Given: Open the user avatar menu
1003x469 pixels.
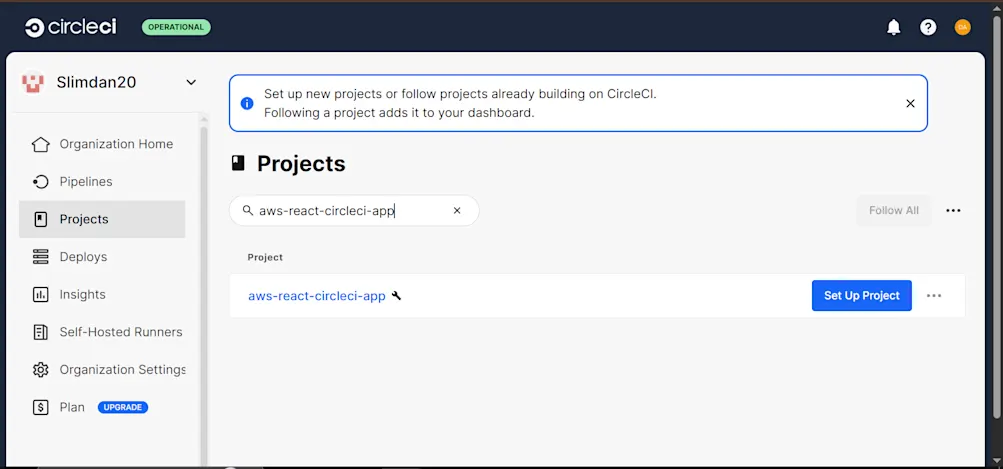Looking at the screenshot, I should click(963, 28).
